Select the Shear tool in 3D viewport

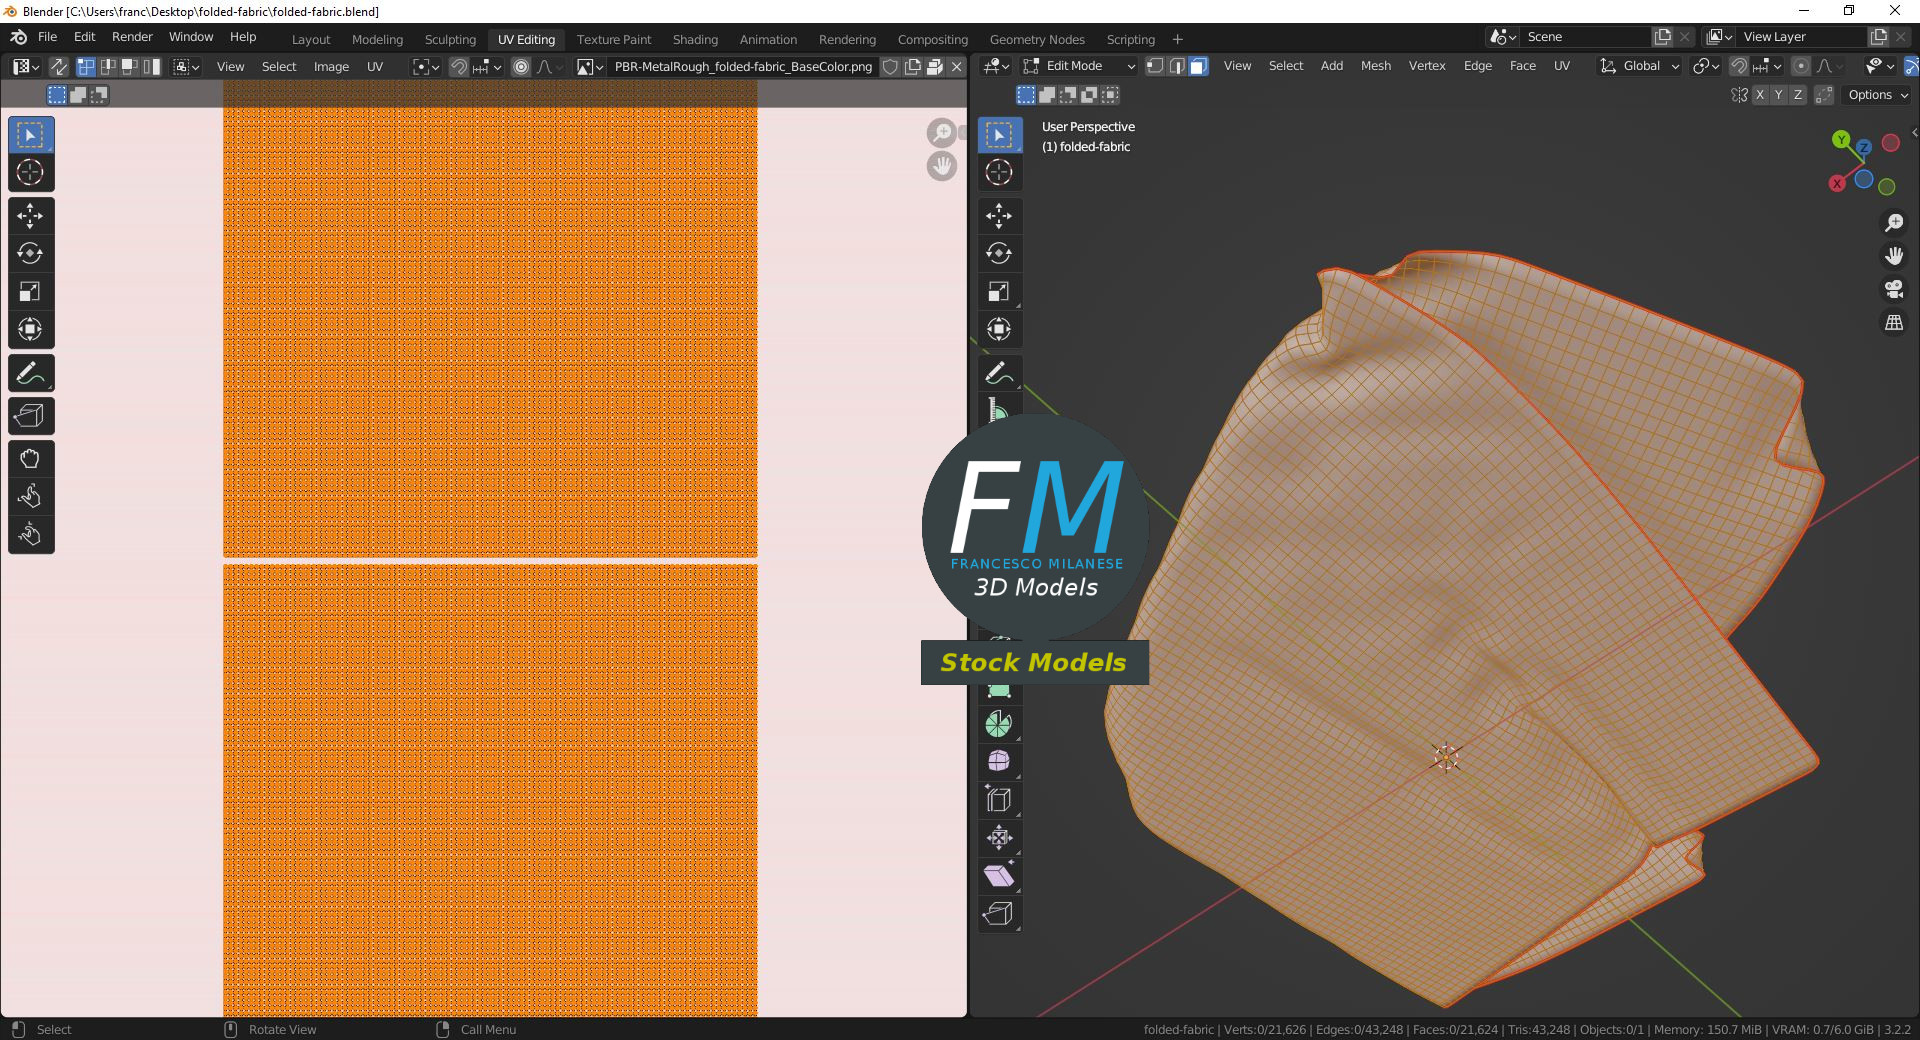tap(999, 876)
